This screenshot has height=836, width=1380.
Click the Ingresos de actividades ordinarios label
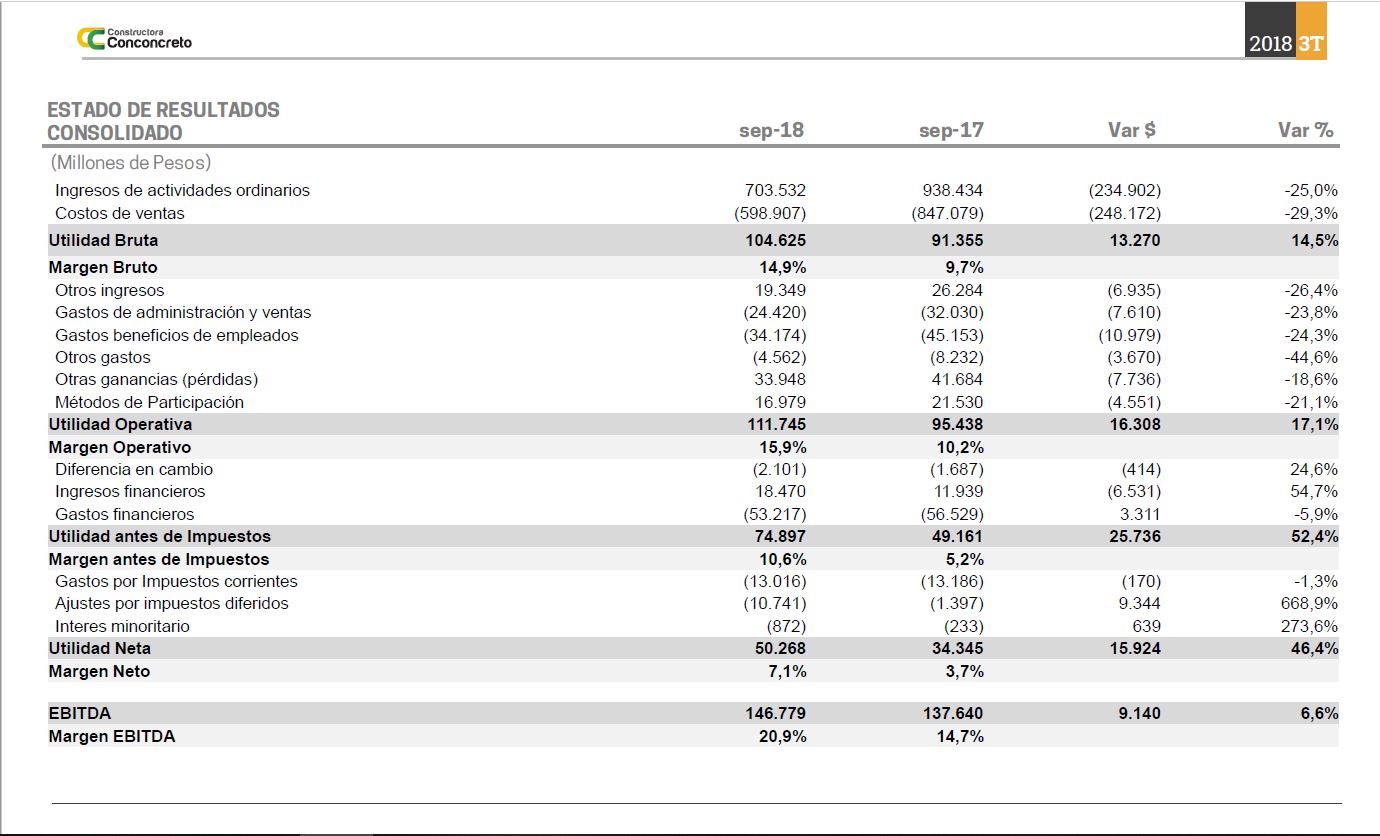pos(182,190)
